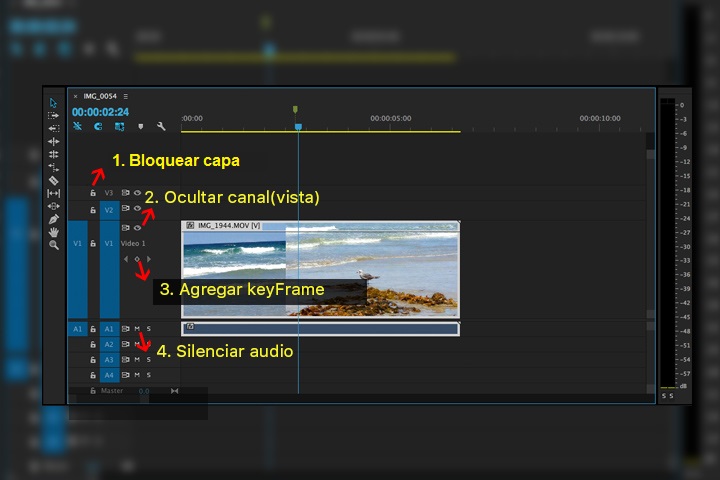Click the go-to-end icon on Master track
Image resolution: width=720 pixels, height=480 pixels.
174,391
